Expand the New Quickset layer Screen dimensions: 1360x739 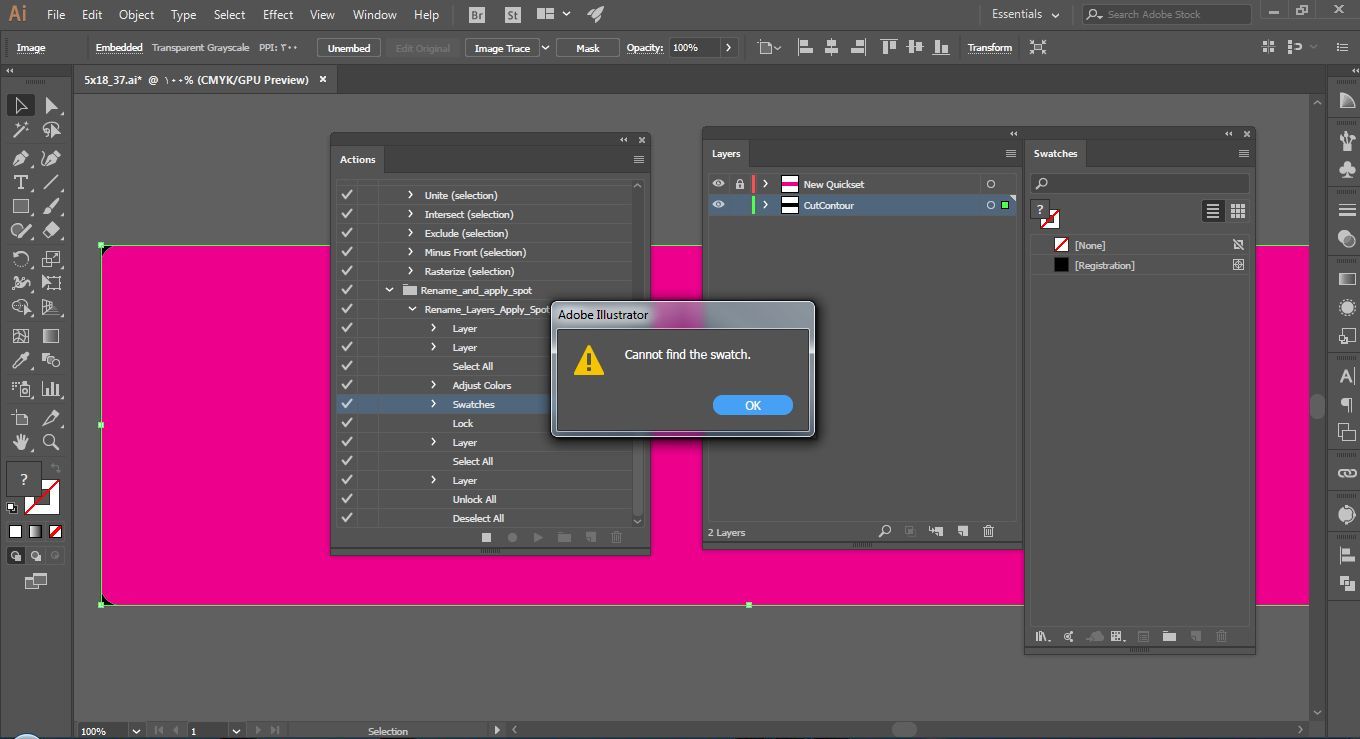tap(766, 184)
